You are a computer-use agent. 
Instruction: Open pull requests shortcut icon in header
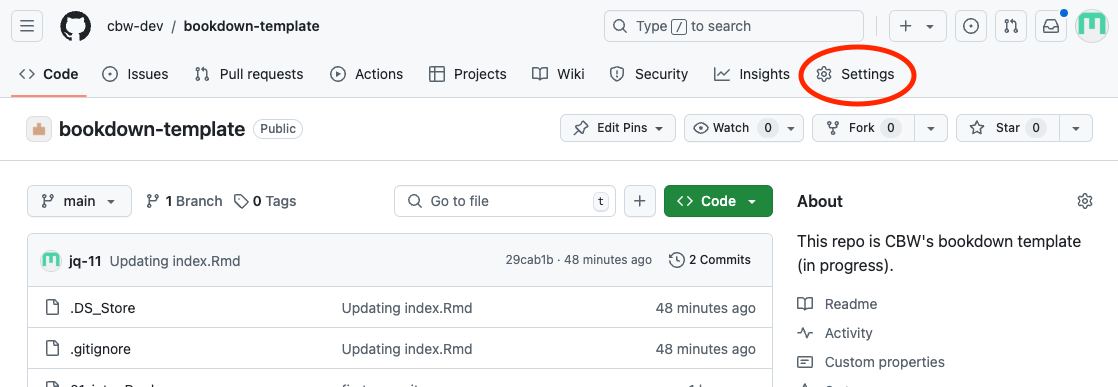tap(1010, 26)
